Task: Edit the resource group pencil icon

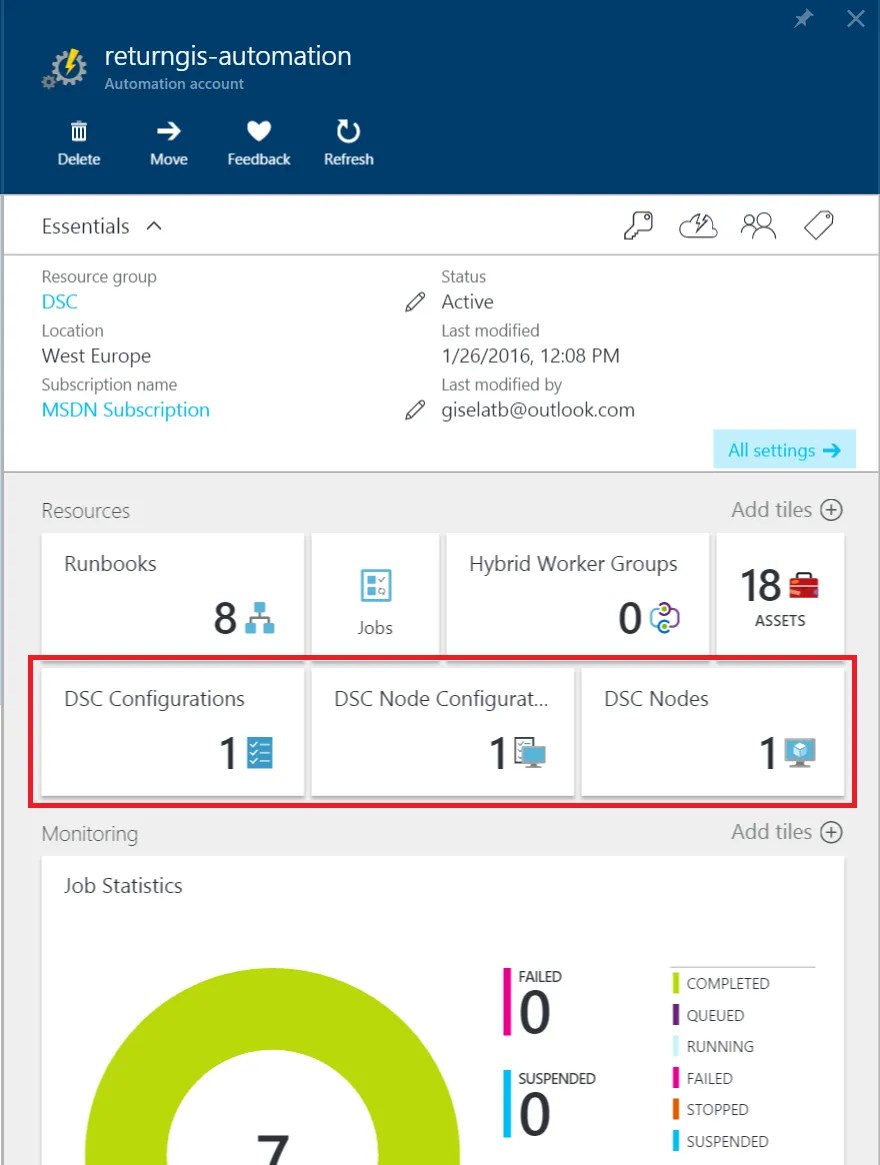Action: (x=415, y=302)
